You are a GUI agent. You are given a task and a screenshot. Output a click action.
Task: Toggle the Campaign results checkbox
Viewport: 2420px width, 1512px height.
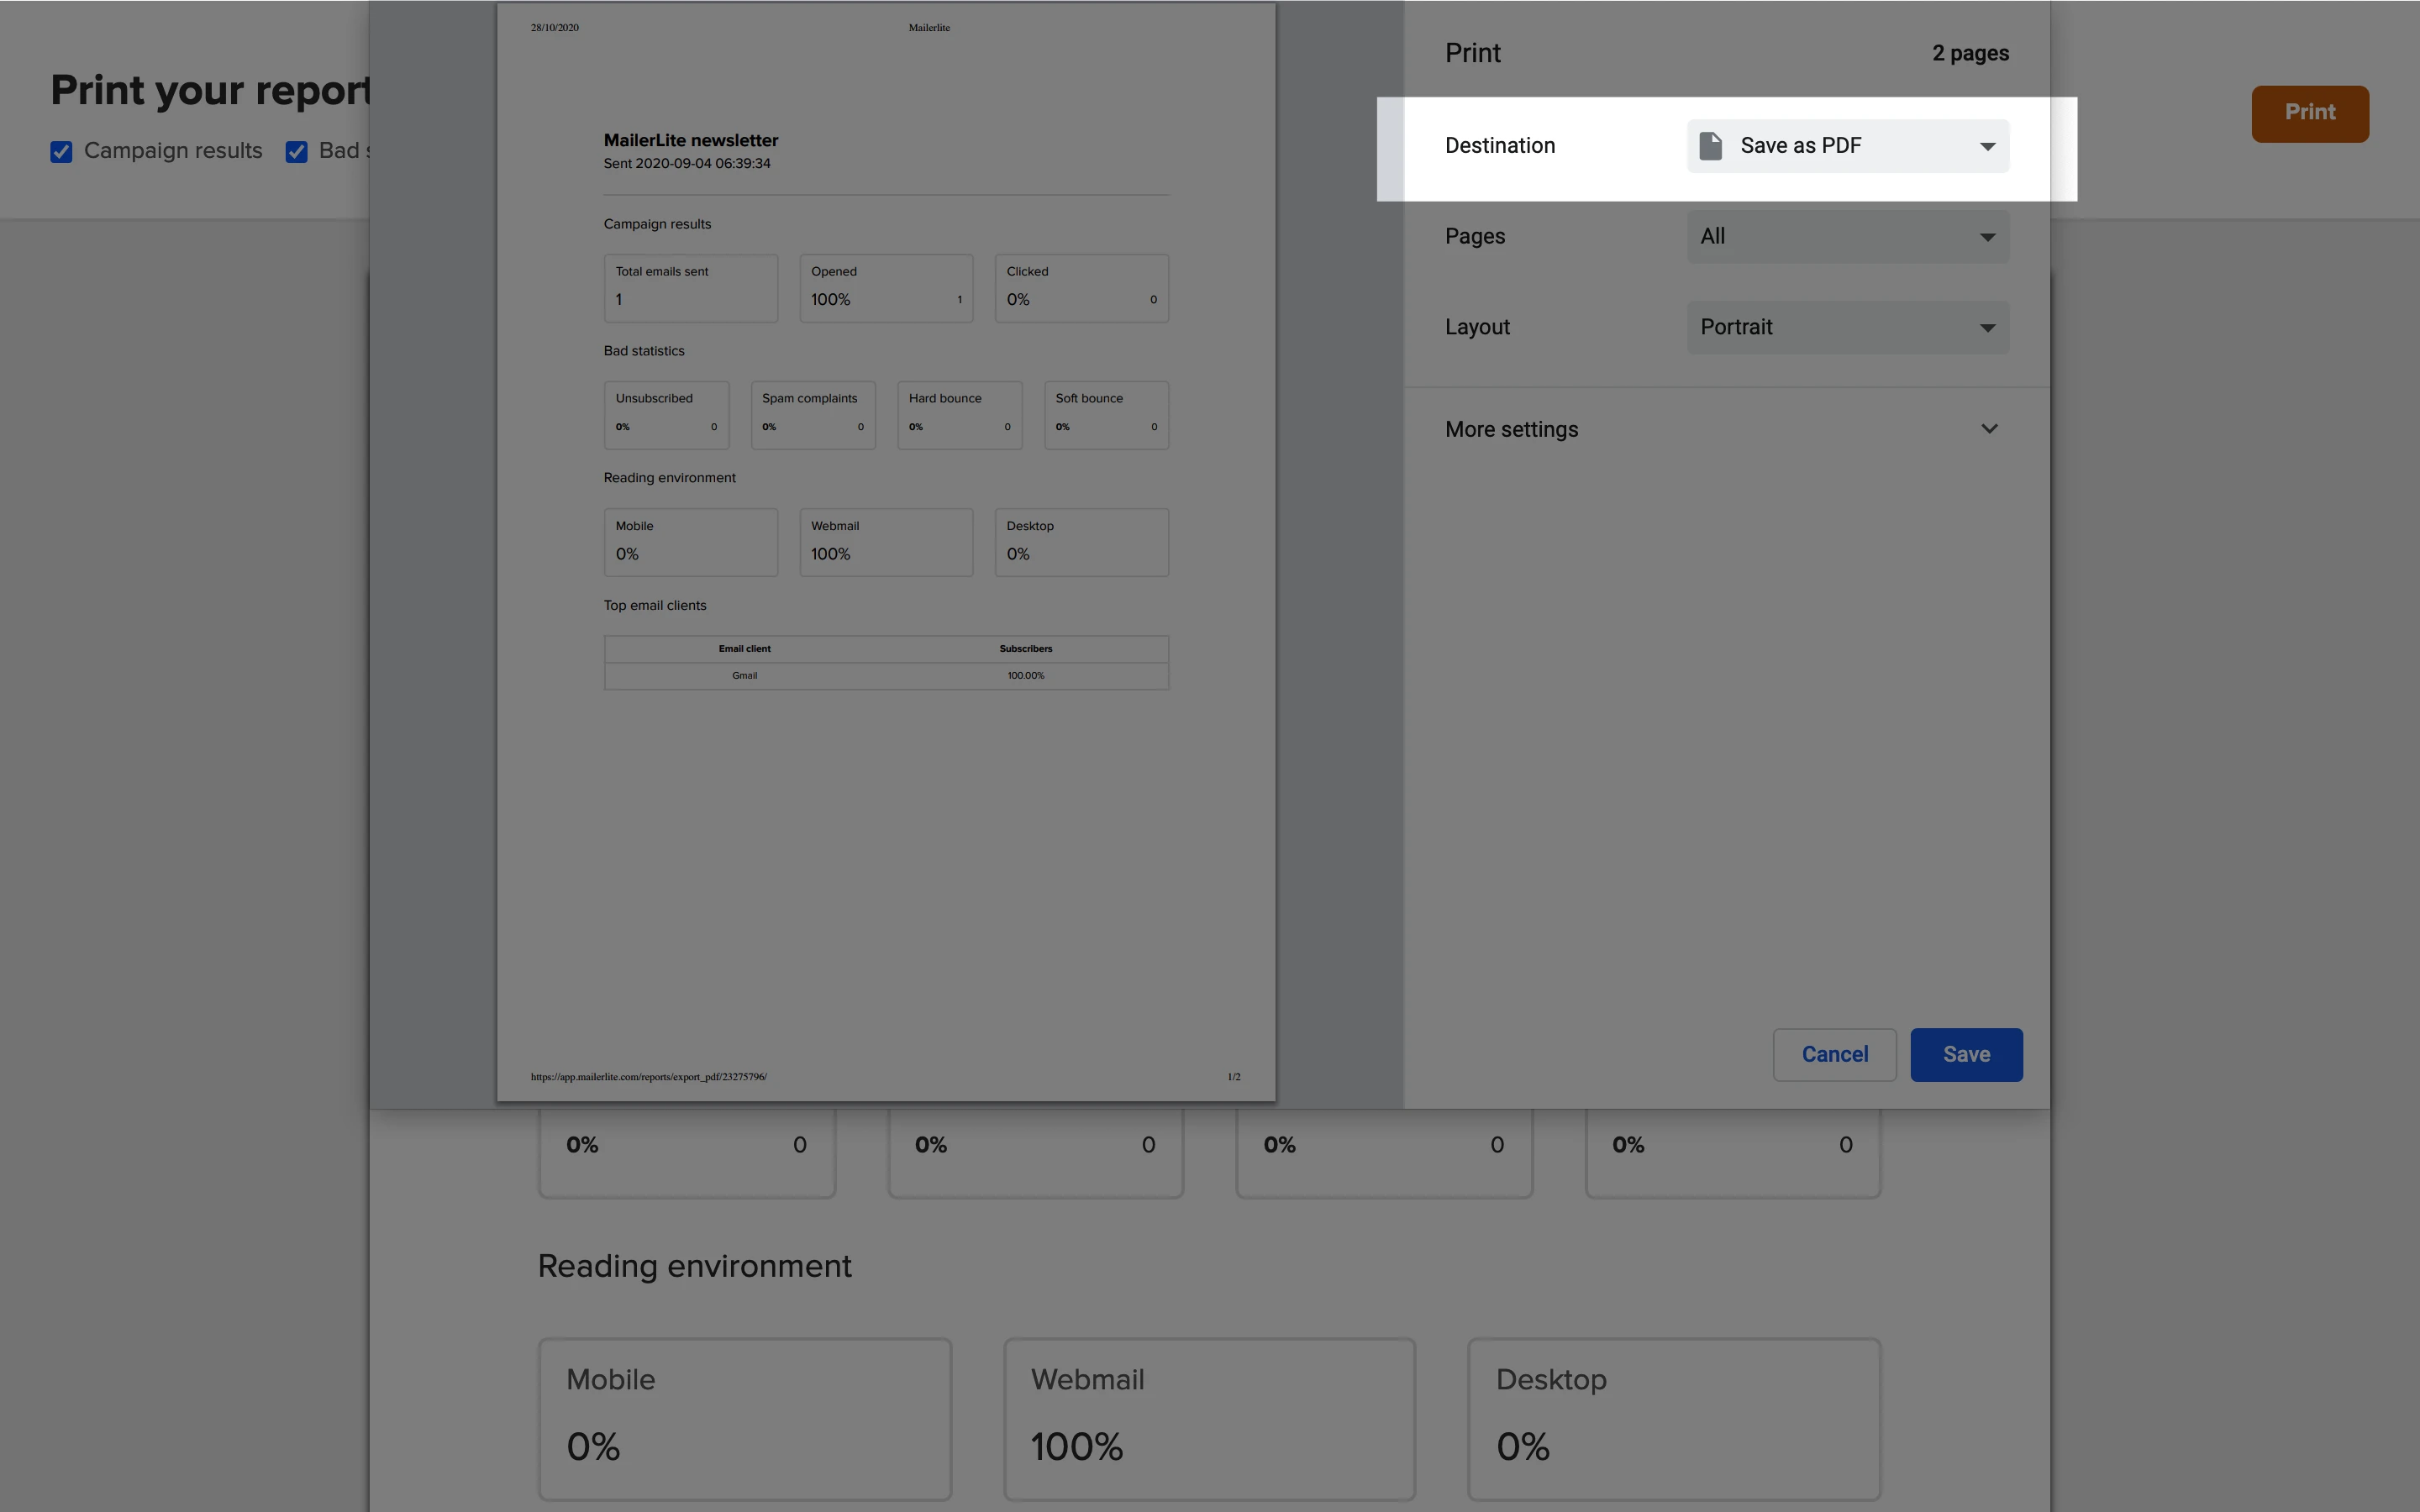click(x=61, y=152)
